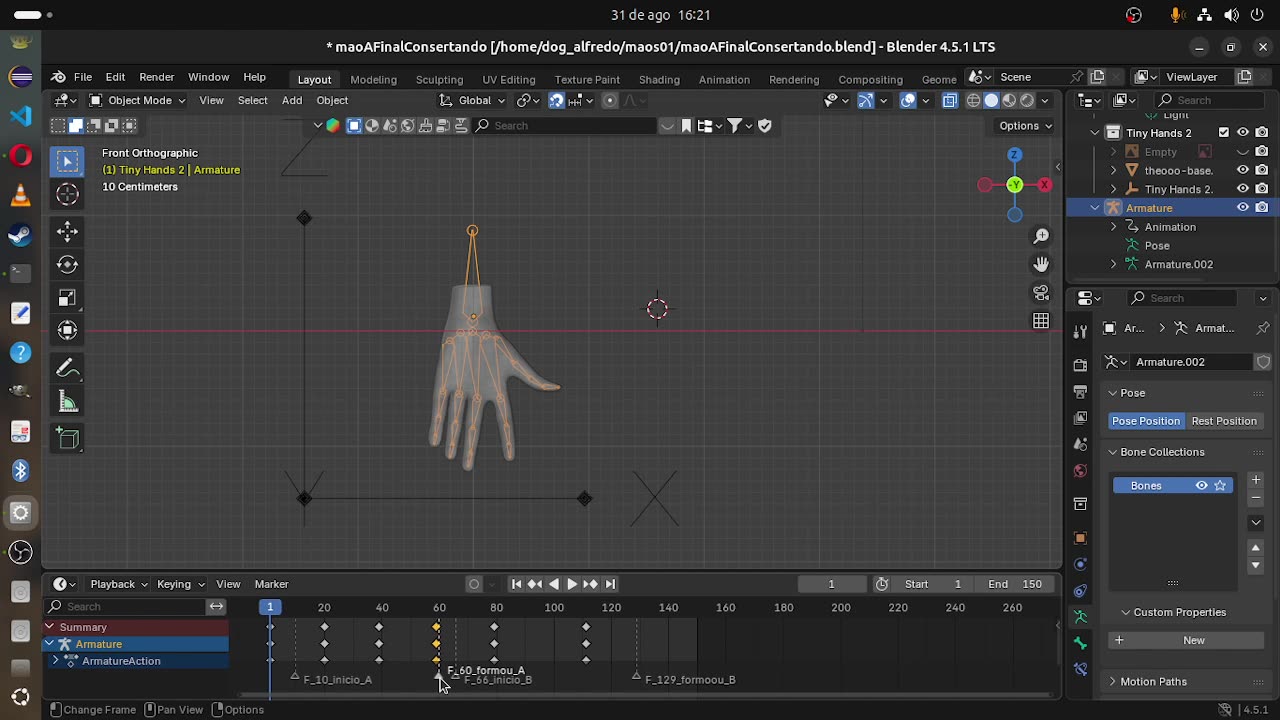Choose the Measure tool
The image size is (1280, 720).
pyautogui.click(x=67, y=402)
